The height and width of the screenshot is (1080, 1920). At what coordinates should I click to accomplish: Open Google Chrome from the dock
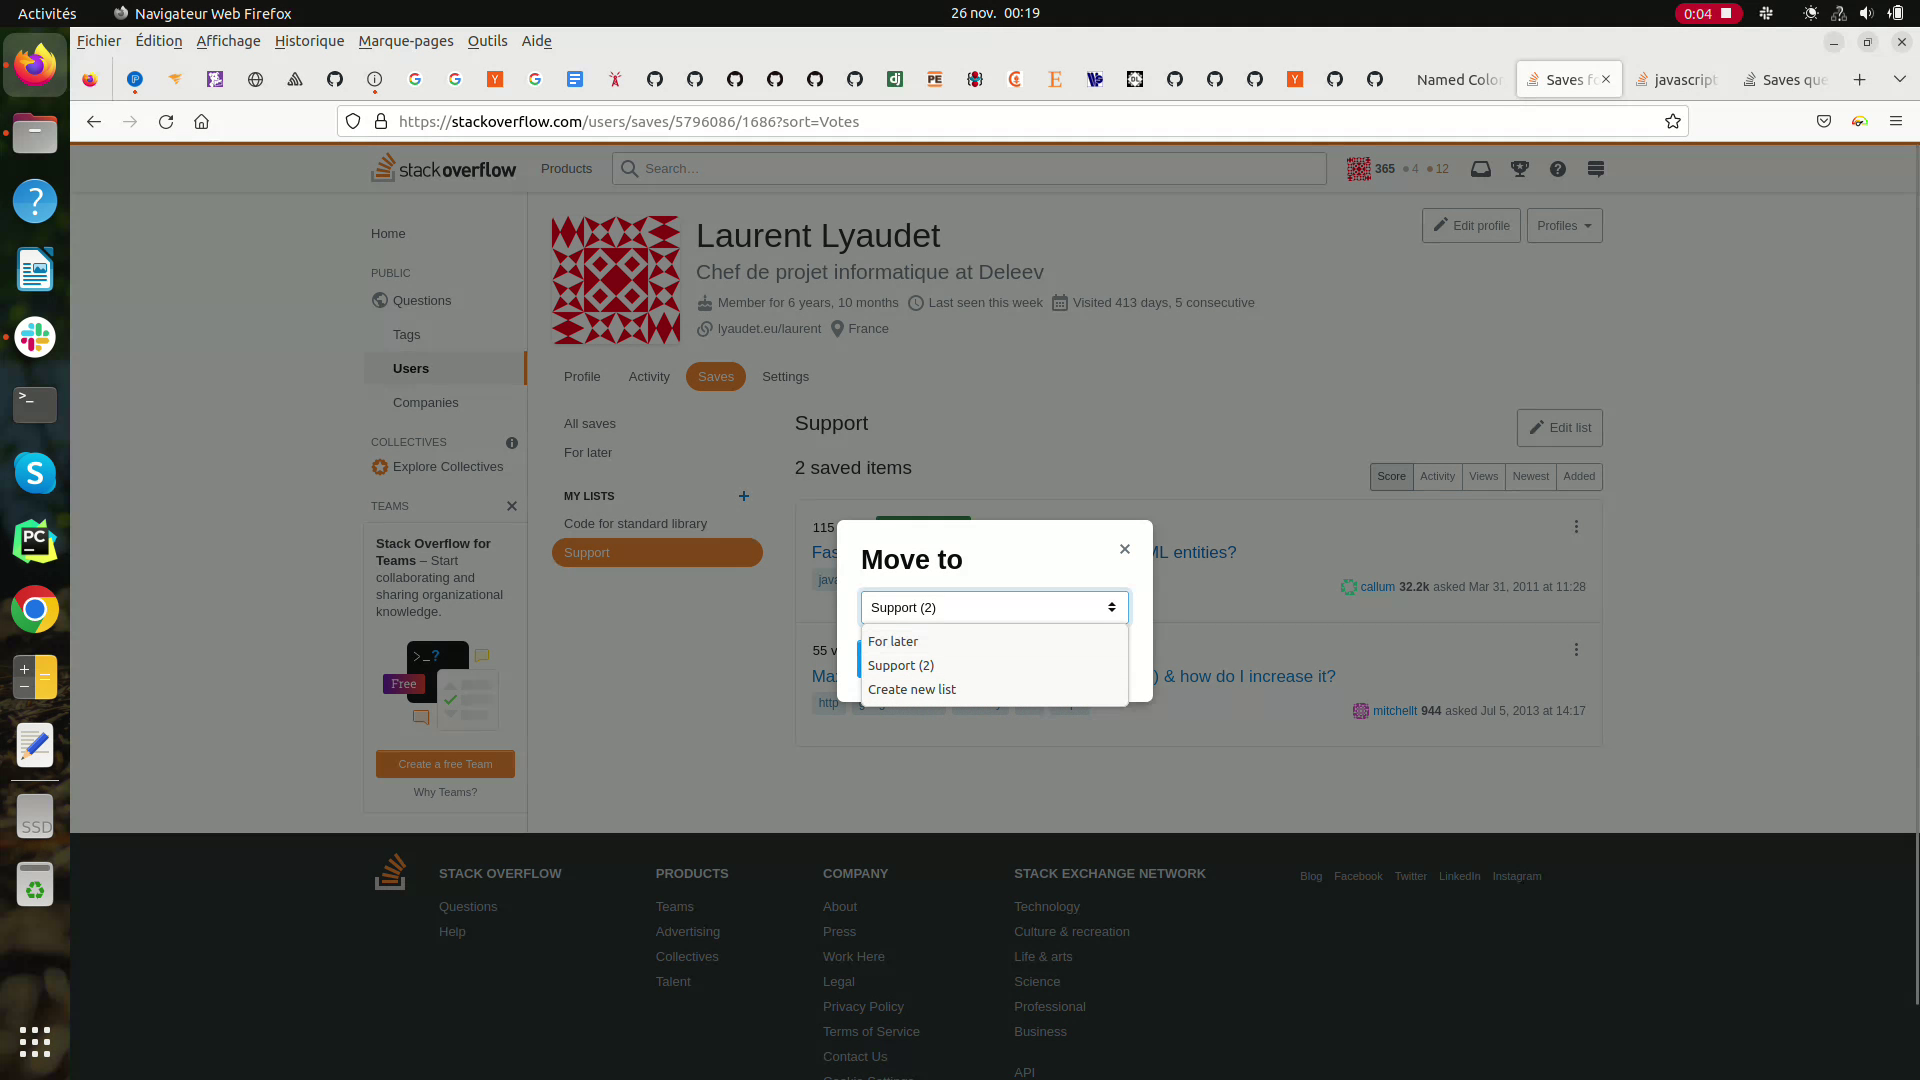(35, 610)
